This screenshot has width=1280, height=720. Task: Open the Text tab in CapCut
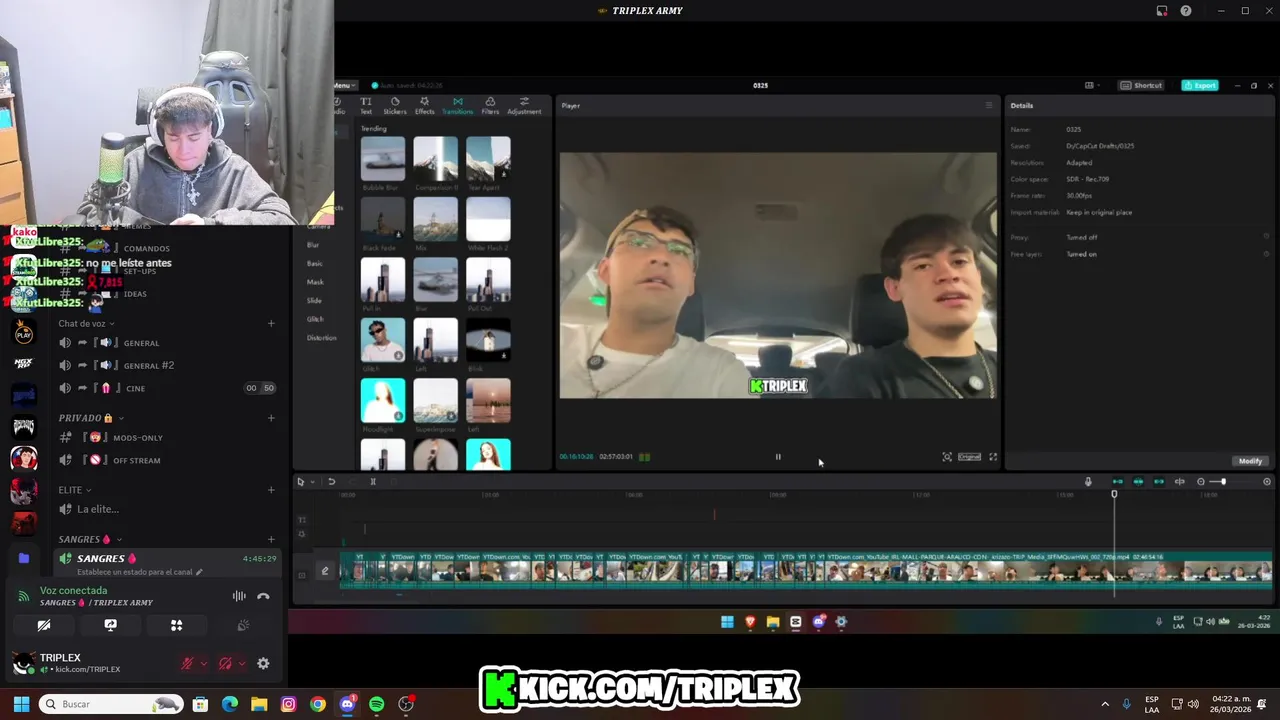pyautogui.click(x=366, y=105)
